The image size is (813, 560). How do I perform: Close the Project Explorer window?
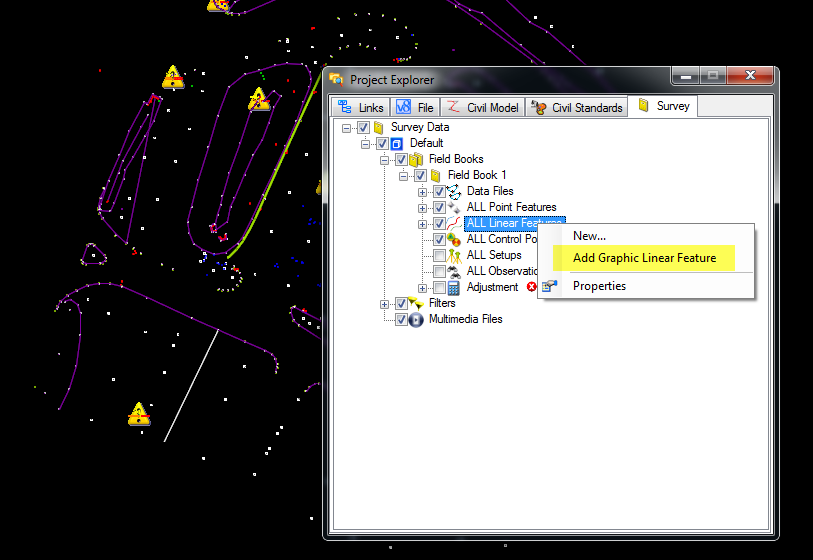pos(750,76)
